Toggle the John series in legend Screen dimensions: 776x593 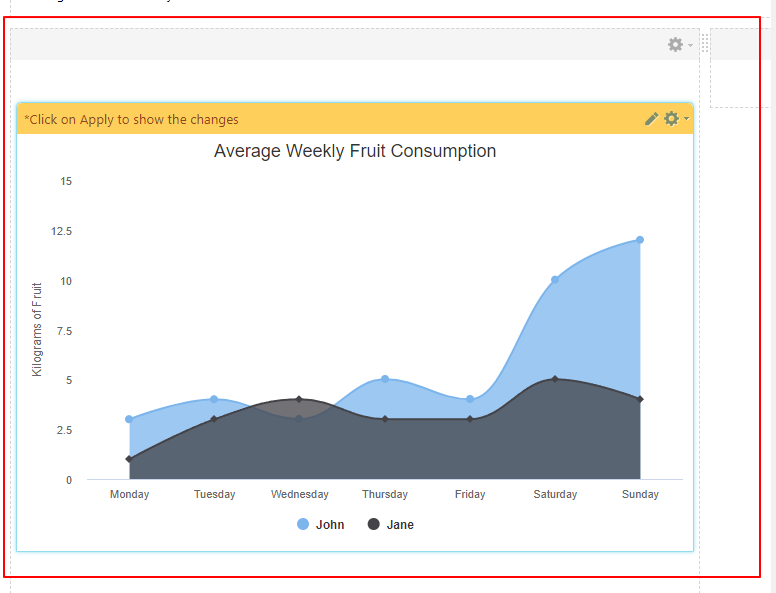(x=330, y=525)
